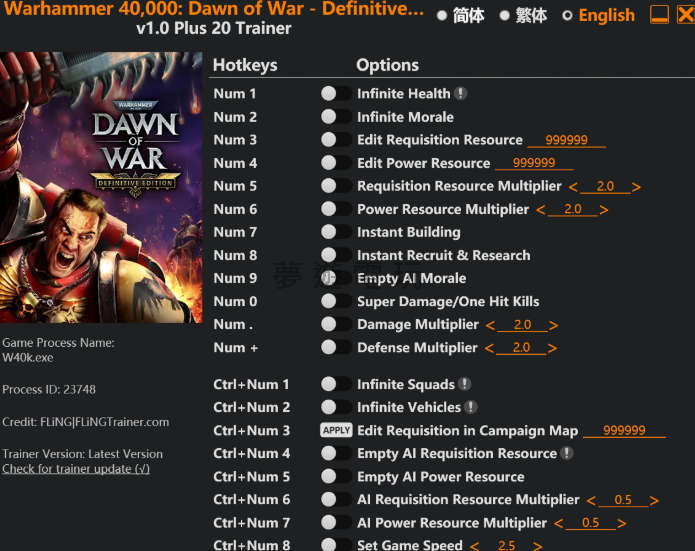Image resolution: width=695 pixels, height=551 pixels.
Task: Click APPLY for Campaign Map Requisition
Action: point(336,430)
